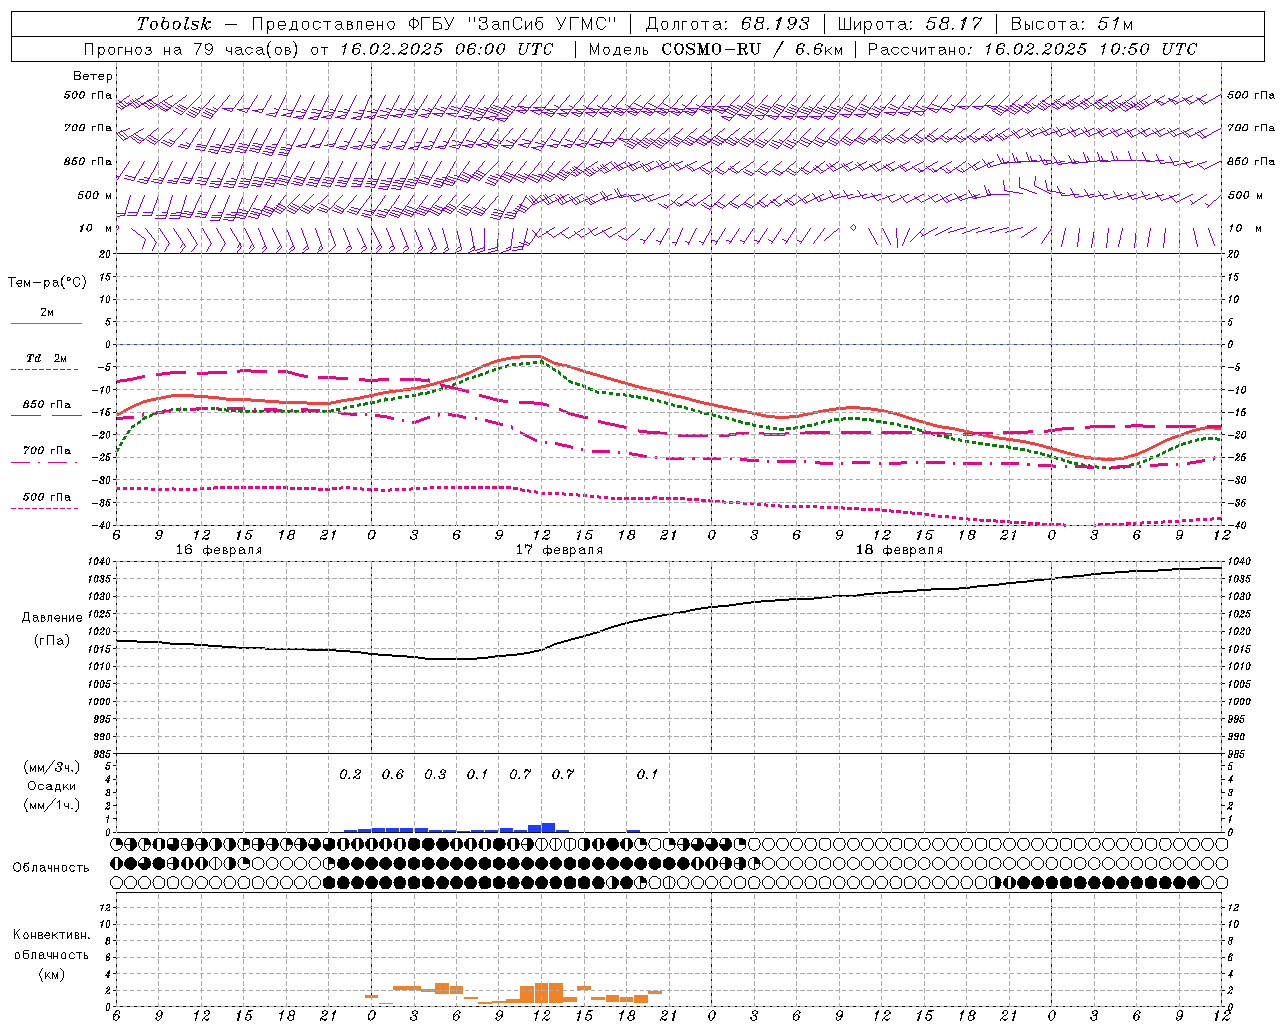Click the Давление chart title
Image resolution: width=1280 pixels, height=1024 pixels.
(x=52, y=618)
